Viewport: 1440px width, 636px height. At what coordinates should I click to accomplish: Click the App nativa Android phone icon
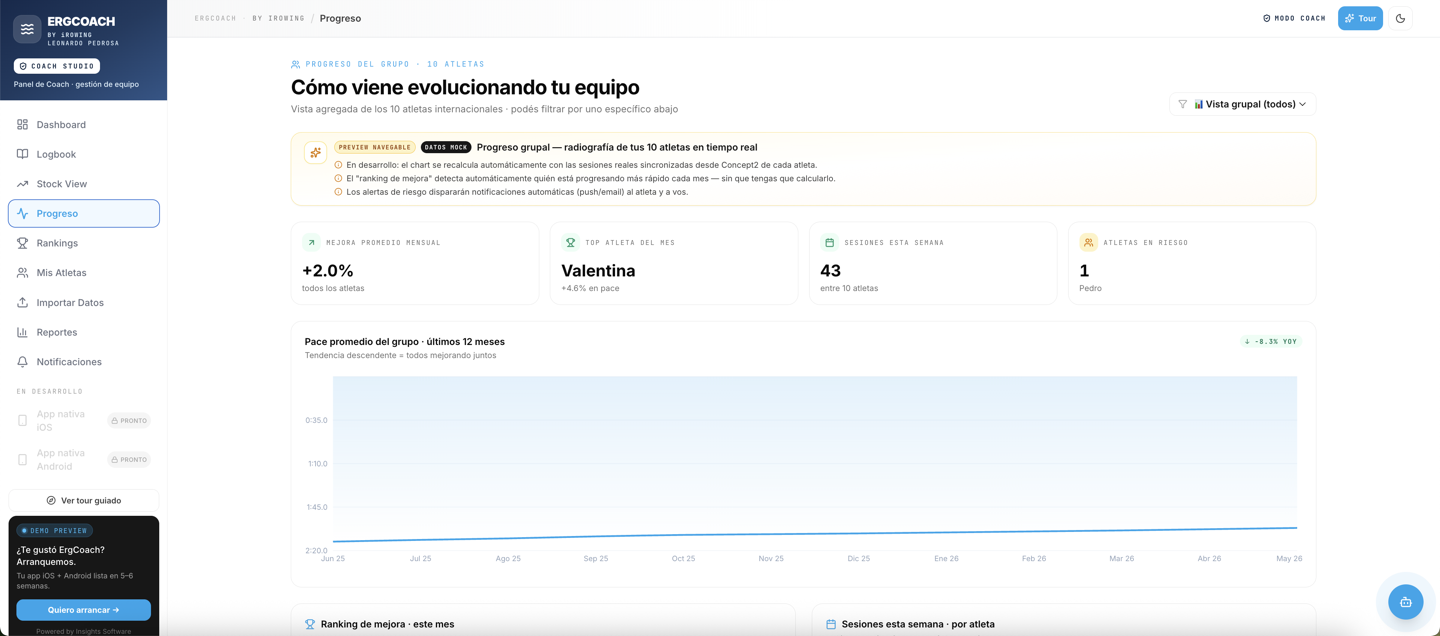22,460
